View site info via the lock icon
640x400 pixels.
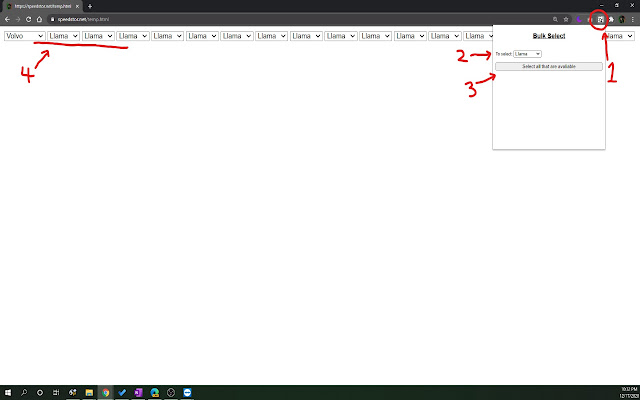click(52, 19)
